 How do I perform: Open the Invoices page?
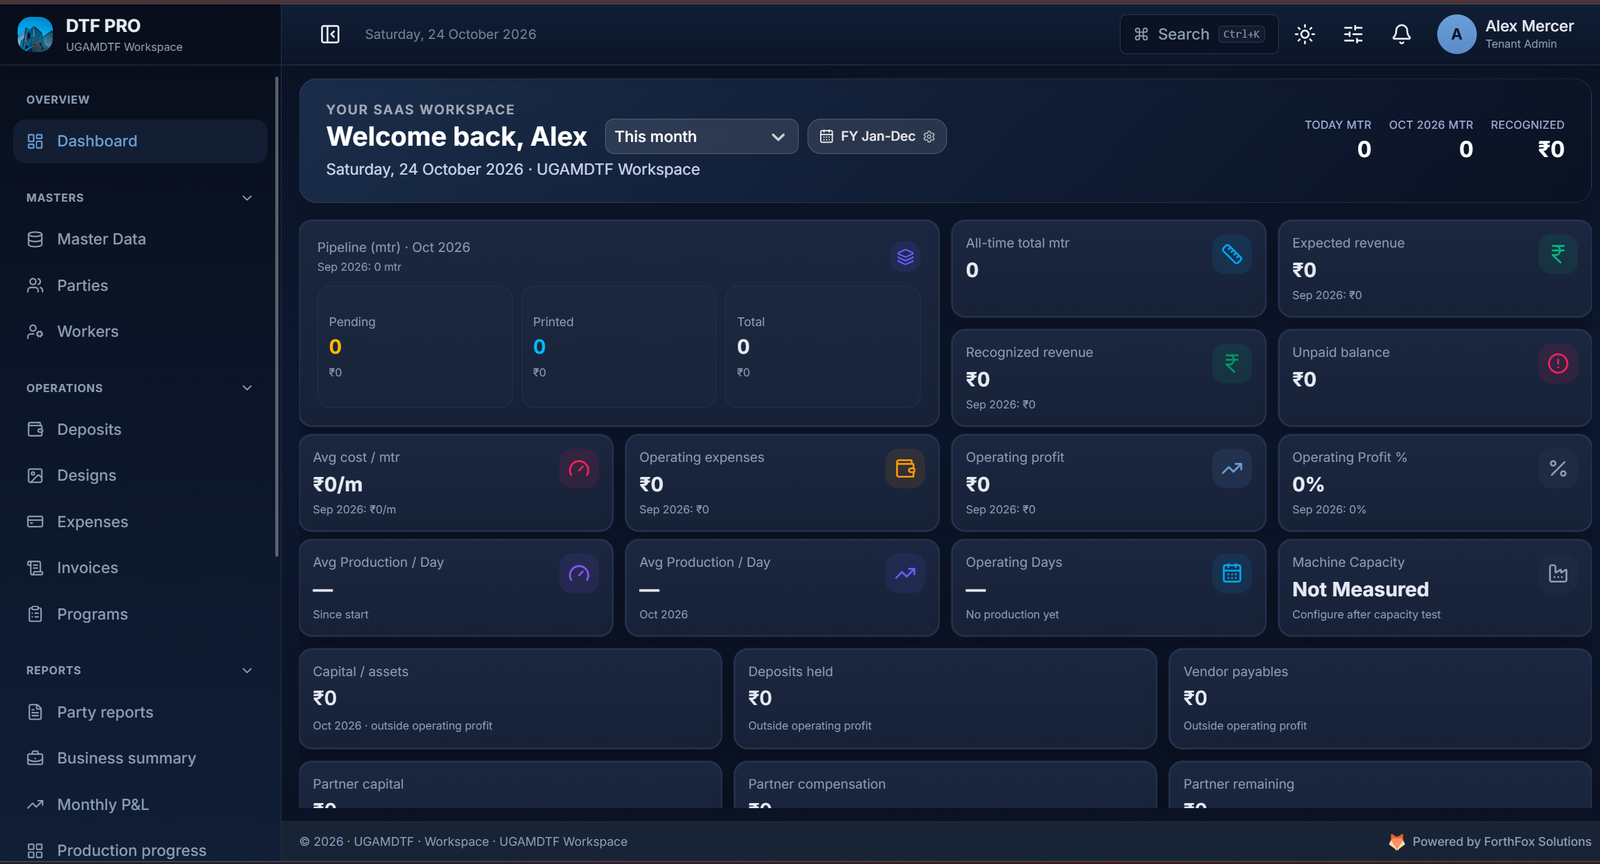pos(140,568)
